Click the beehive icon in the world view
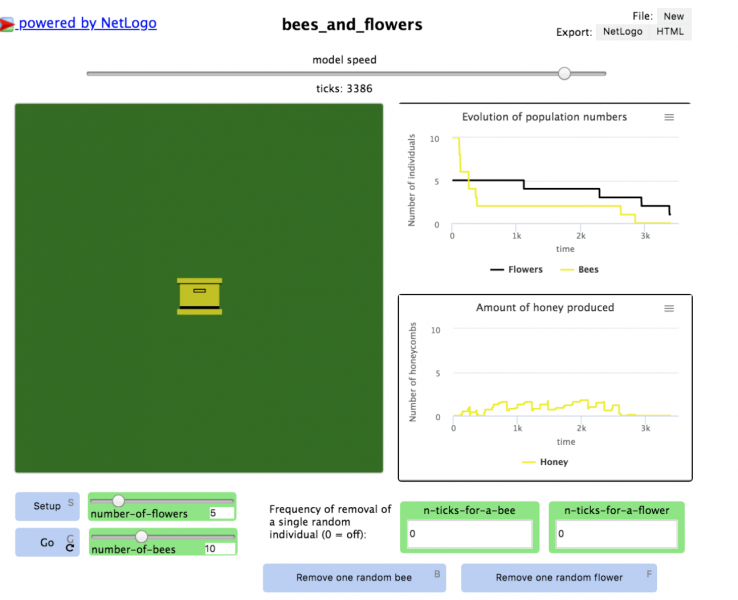 (x=199, y=296)
